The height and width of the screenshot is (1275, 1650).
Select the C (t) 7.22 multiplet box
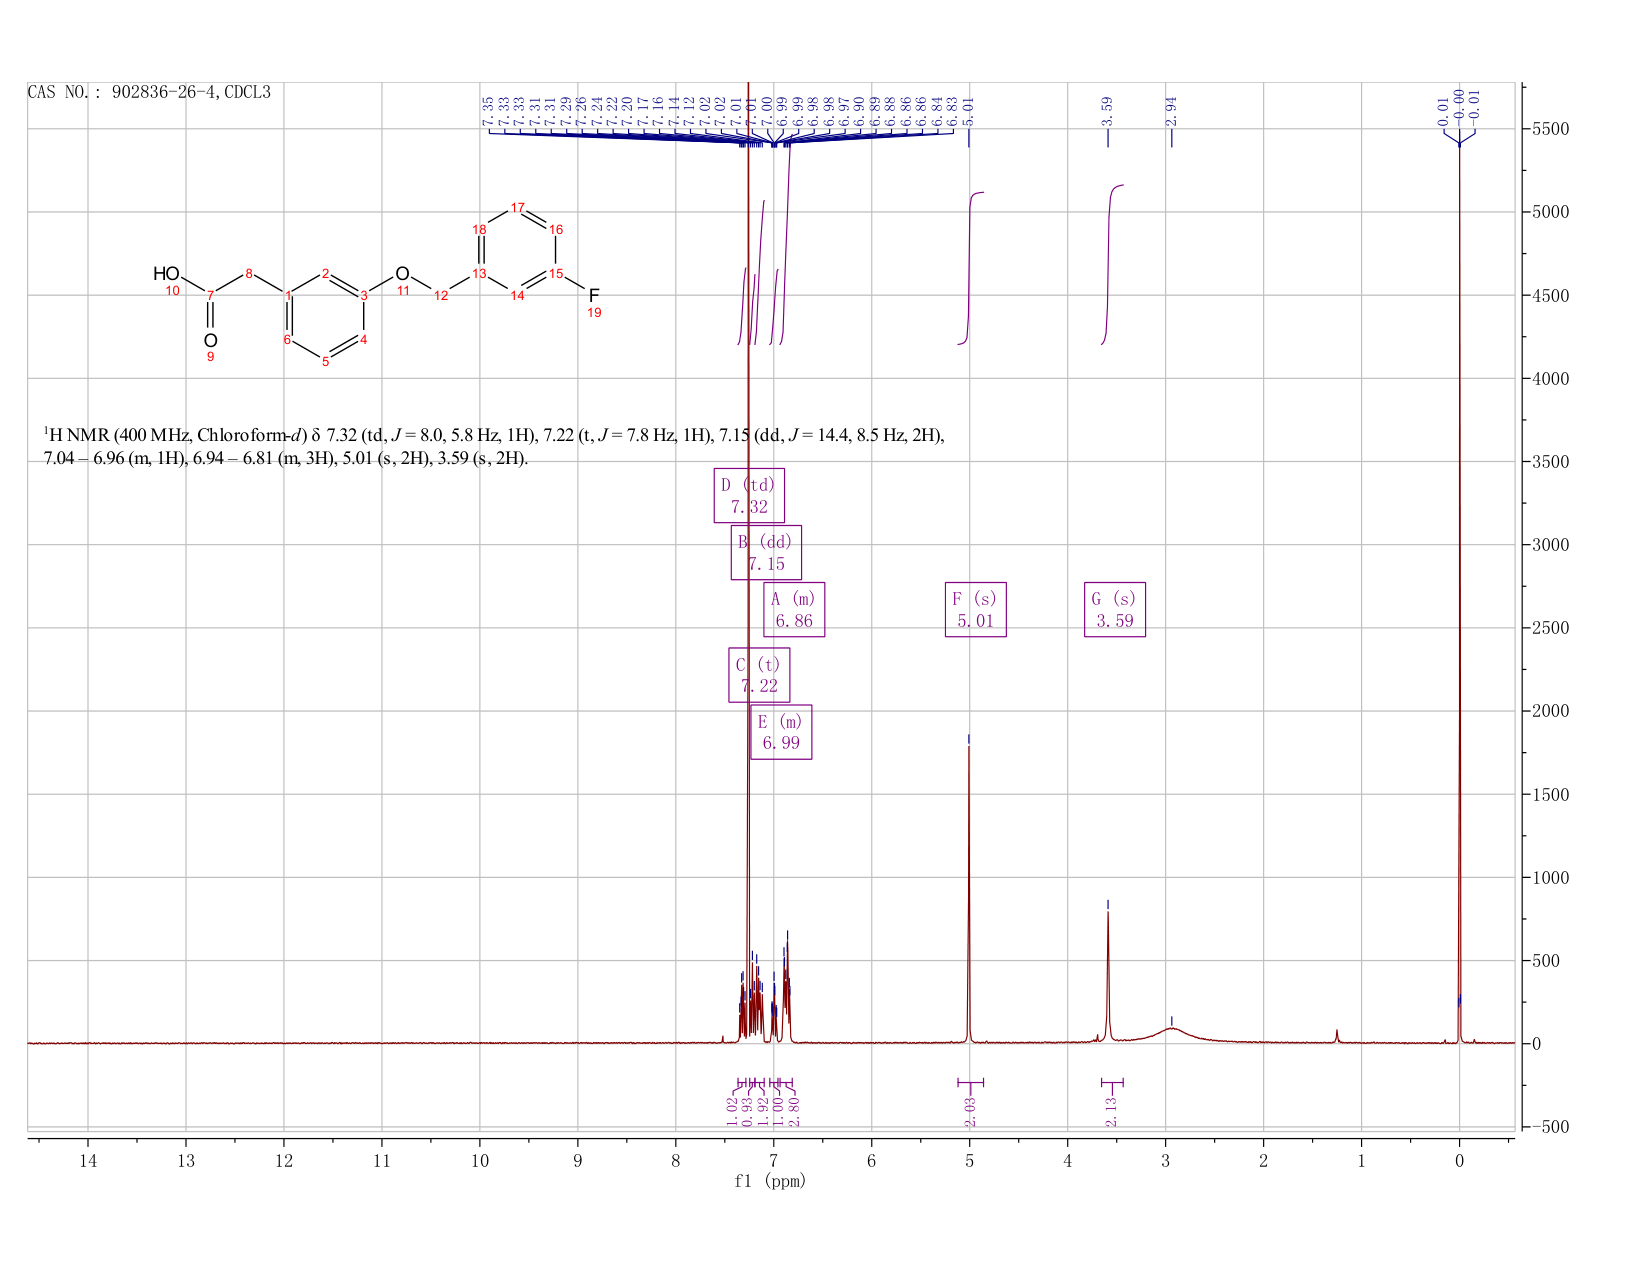point(759,675)
